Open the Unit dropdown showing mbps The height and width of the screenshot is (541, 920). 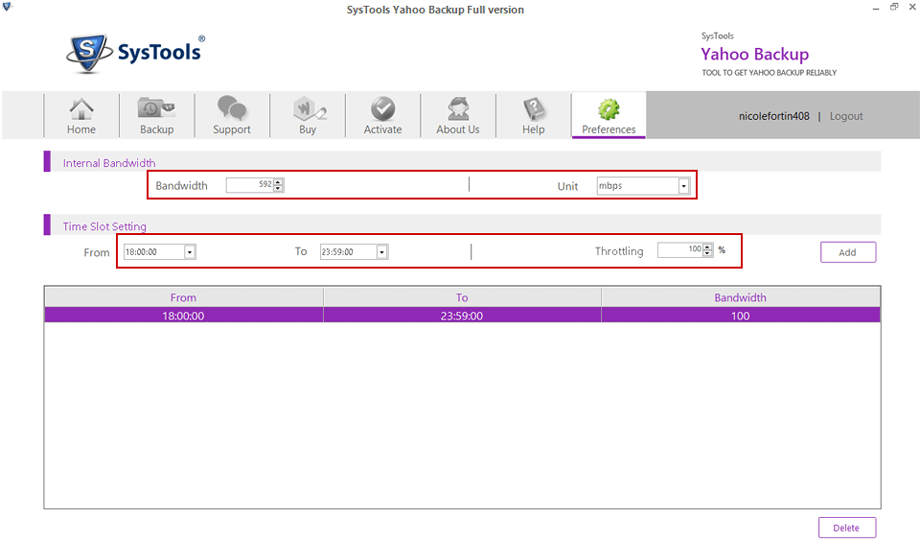tap(642, 185)
